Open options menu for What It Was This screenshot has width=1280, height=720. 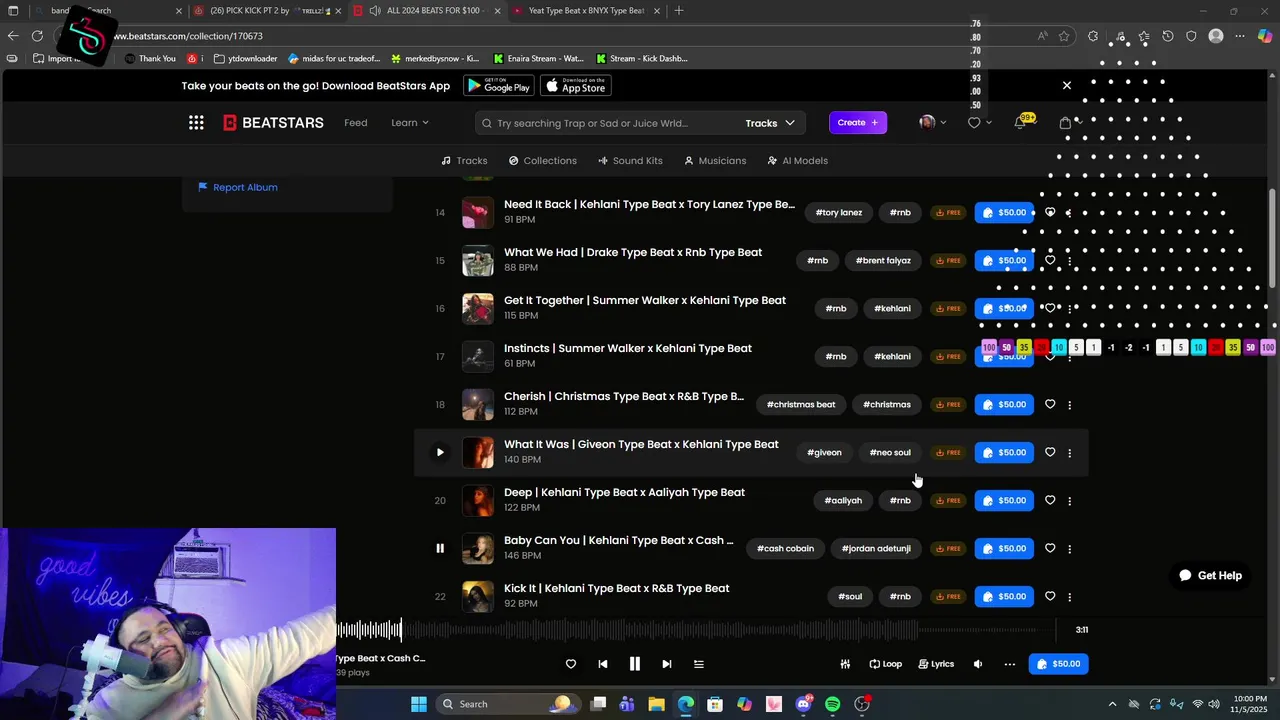click(x=1070, y=453)
